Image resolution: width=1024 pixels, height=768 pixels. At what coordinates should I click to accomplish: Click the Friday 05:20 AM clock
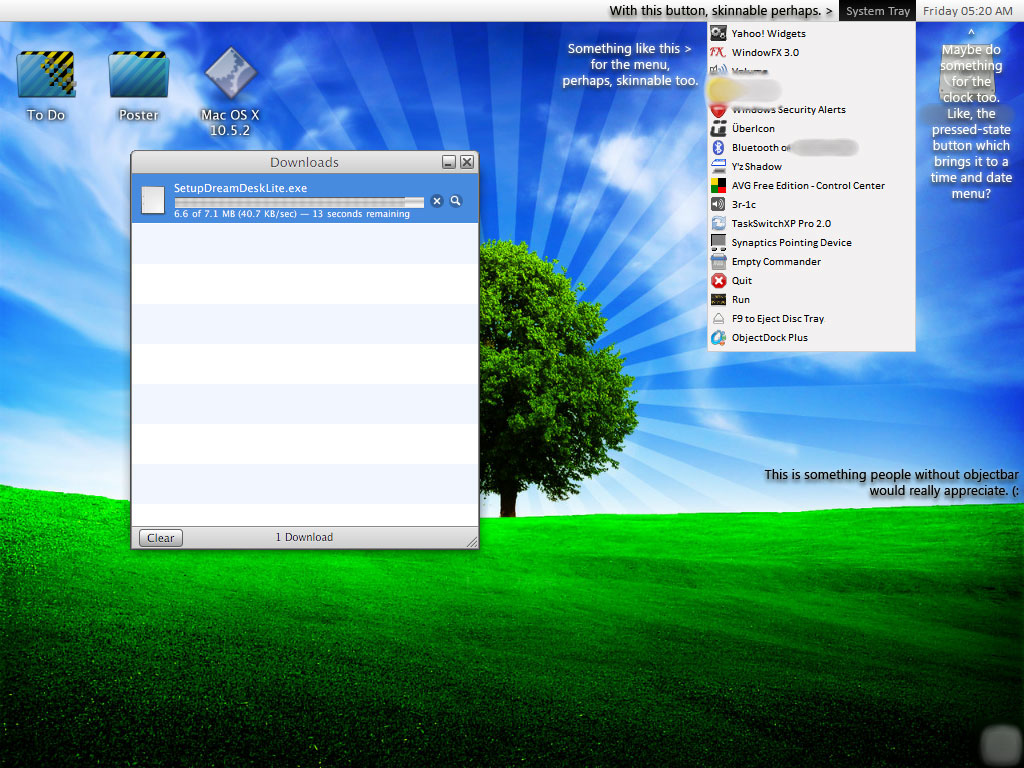pyautogui.click(x=968, y=11)
